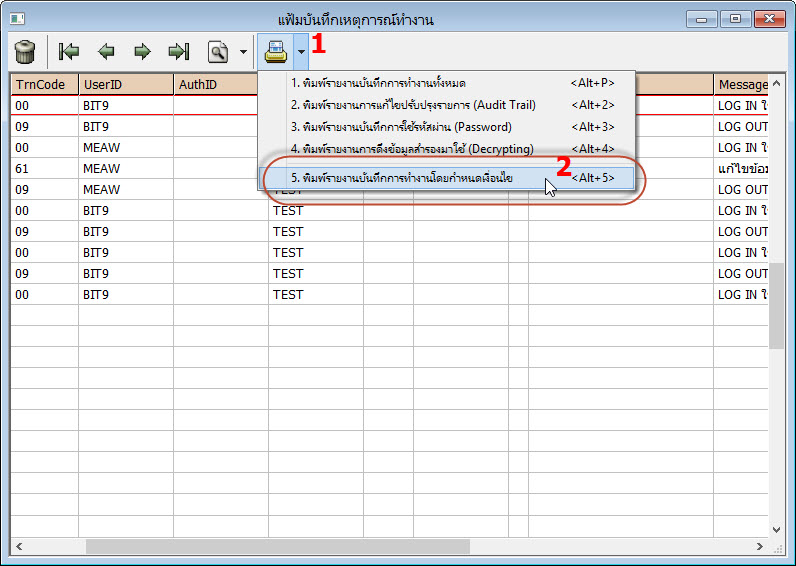Select the first row LOG IN message cell
Viewport: 796px width, 566px height.
click(741, 106)
